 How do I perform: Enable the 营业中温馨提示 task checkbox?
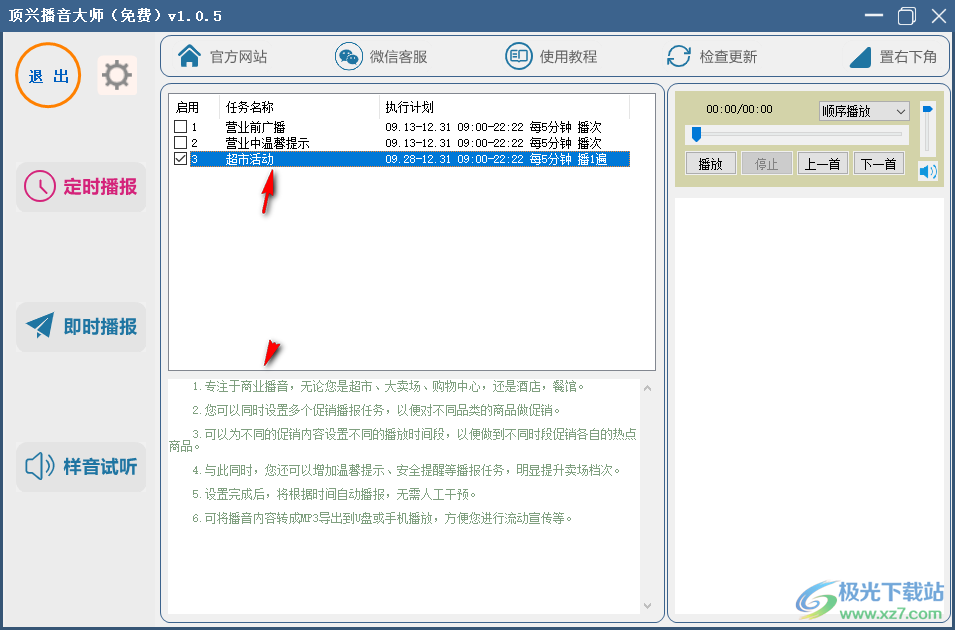click(179, 143)
